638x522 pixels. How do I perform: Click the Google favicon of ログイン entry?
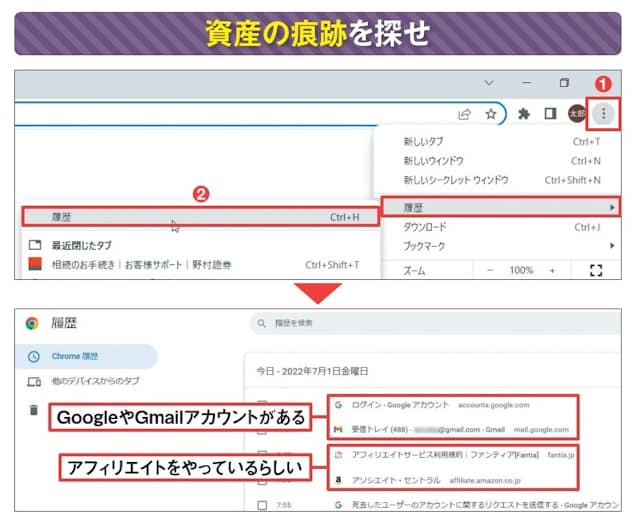coord(338,405)
